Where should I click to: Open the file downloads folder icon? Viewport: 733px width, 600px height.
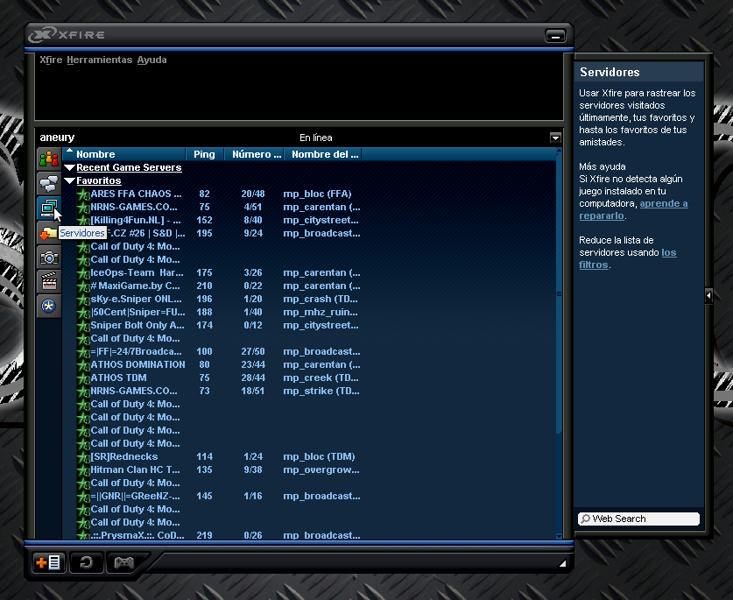click(x=48, y=232)
